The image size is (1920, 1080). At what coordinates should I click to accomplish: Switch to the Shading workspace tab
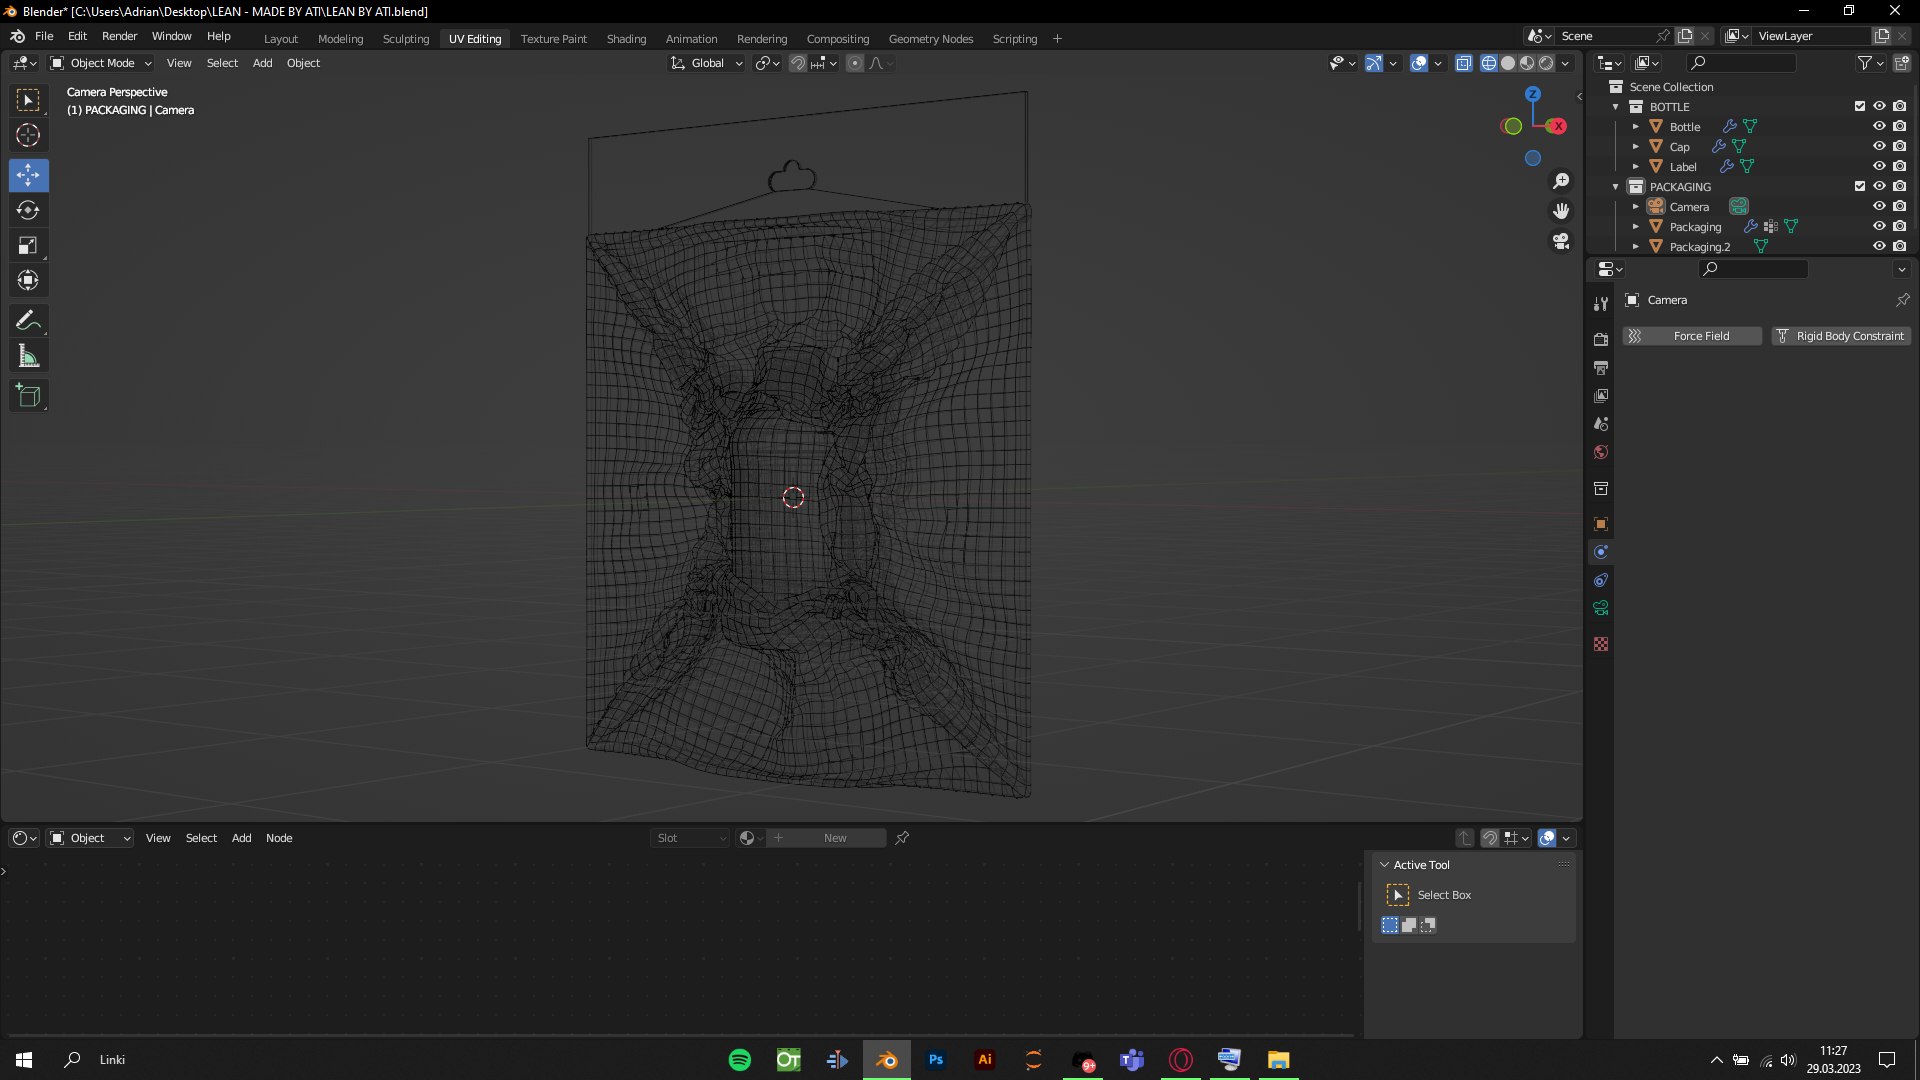(x=626, y=39)
